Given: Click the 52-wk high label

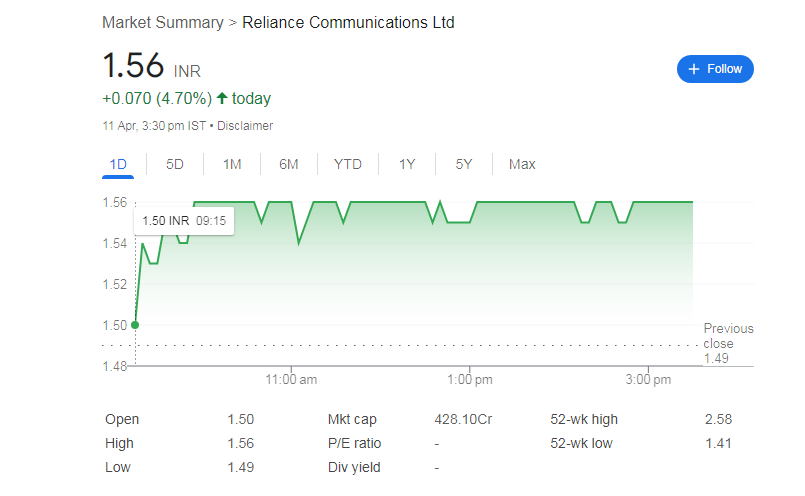Looking at the screenshot, I should [x=584, y=419].
